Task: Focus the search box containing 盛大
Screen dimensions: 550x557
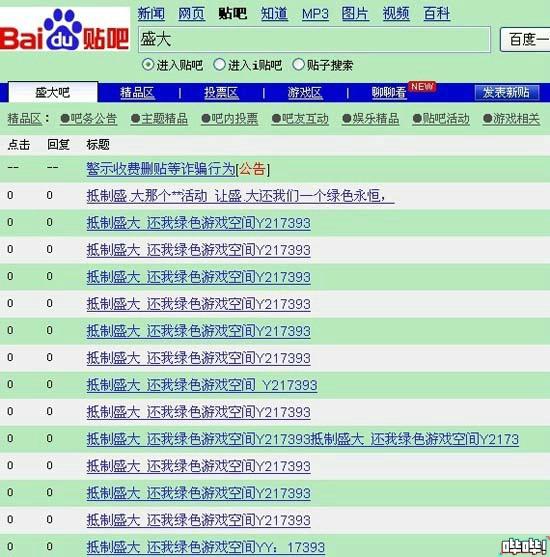Action: [314, 39]
